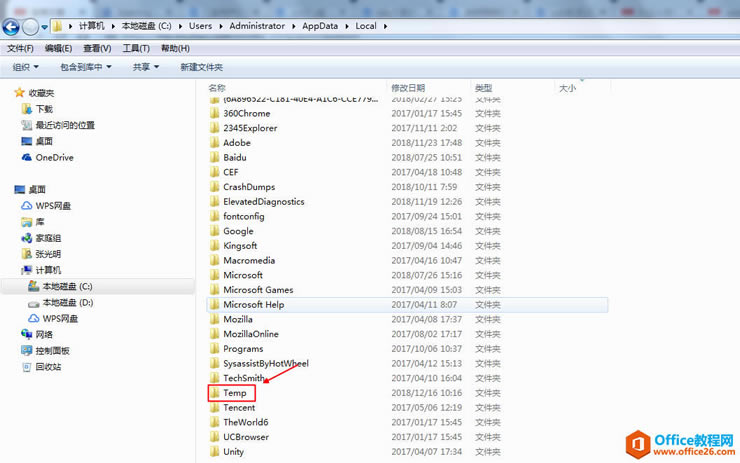The image size is (740, 463).
Task: Open the 编辑(E) menu
Action: point(59,48)
